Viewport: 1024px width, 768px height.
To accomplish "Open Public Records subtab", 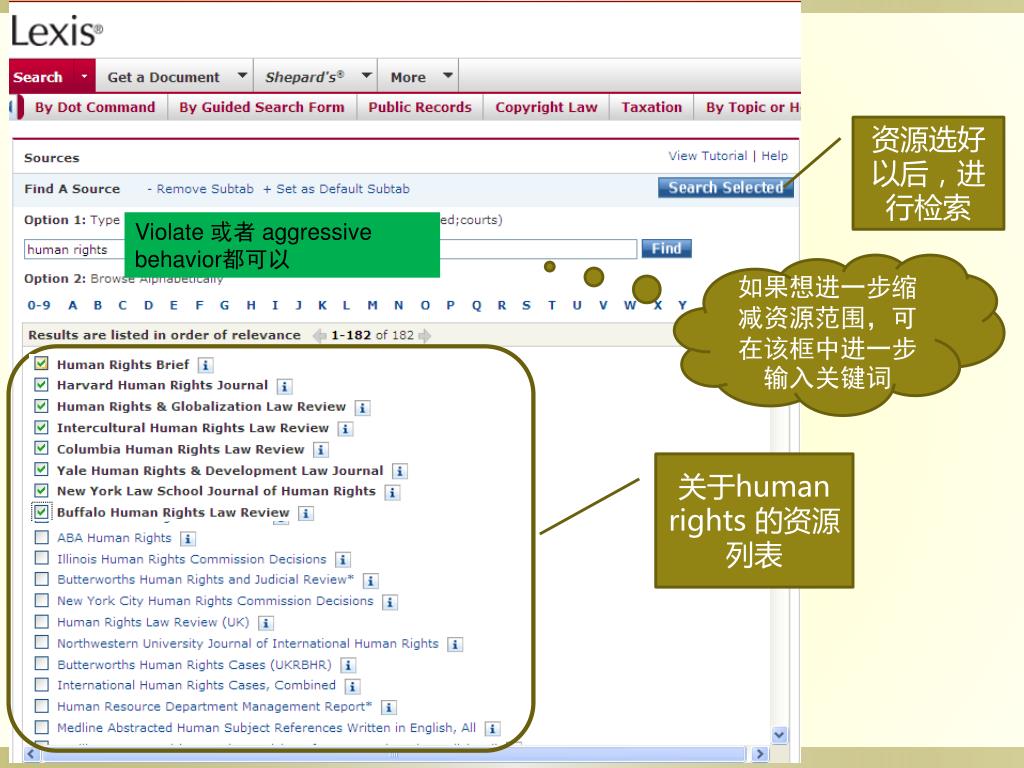I will coord(419,107).
